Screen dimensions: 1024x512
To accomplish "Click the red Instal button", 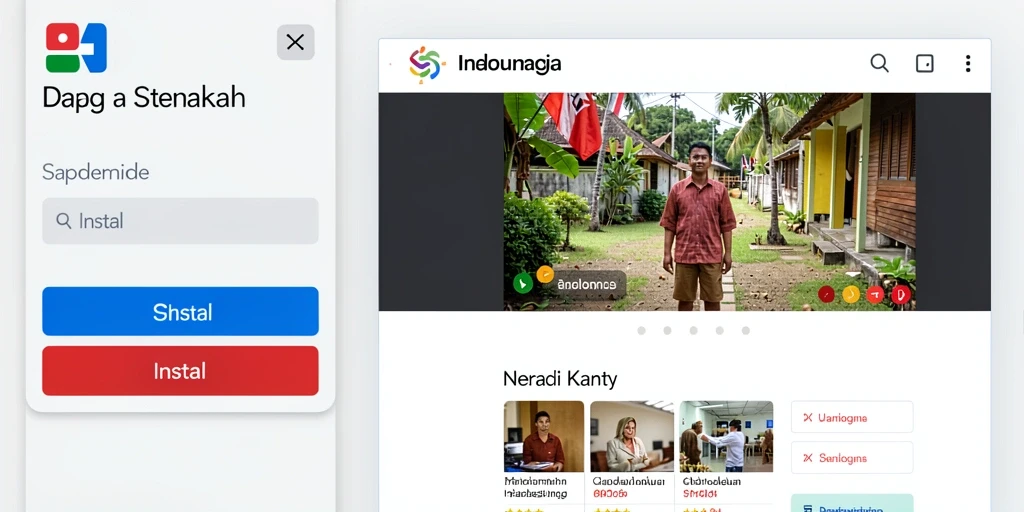I will coord(180,371).
